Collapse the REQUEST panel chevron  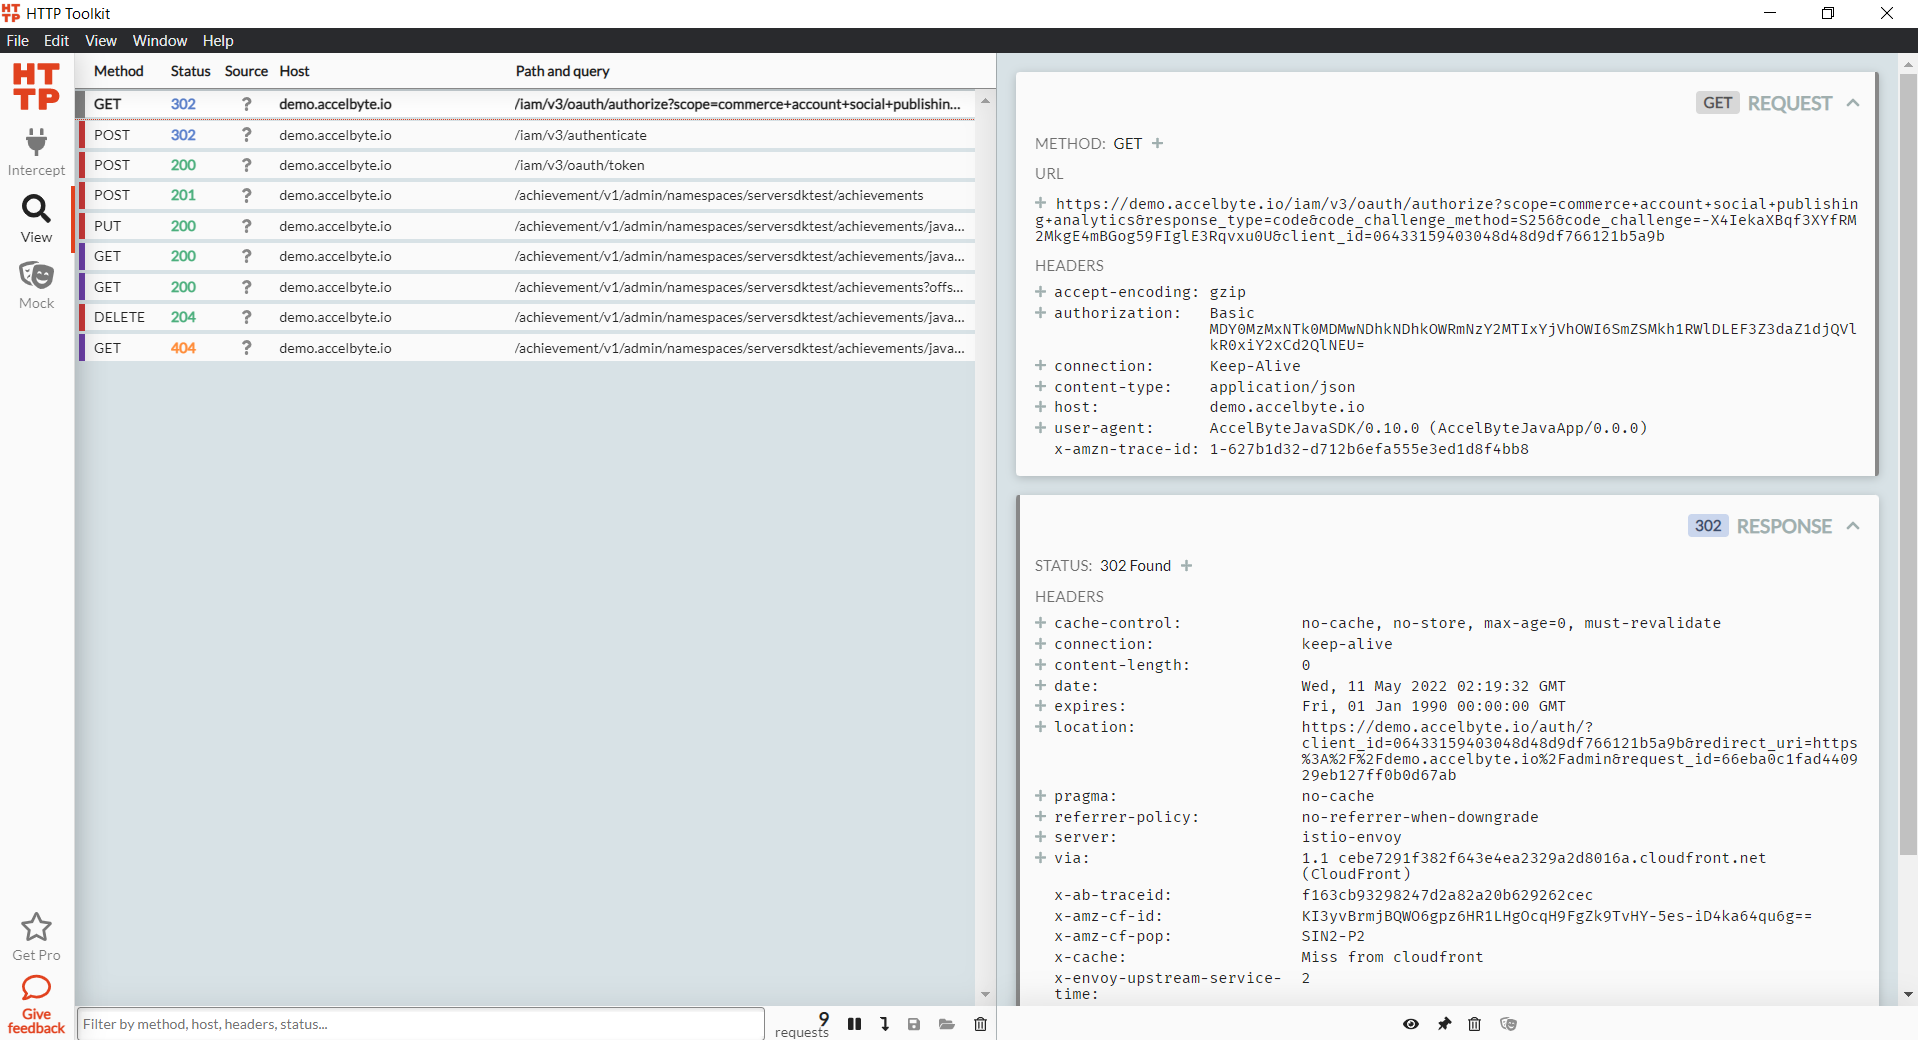pyautogui.click(x=1854, y=103)
